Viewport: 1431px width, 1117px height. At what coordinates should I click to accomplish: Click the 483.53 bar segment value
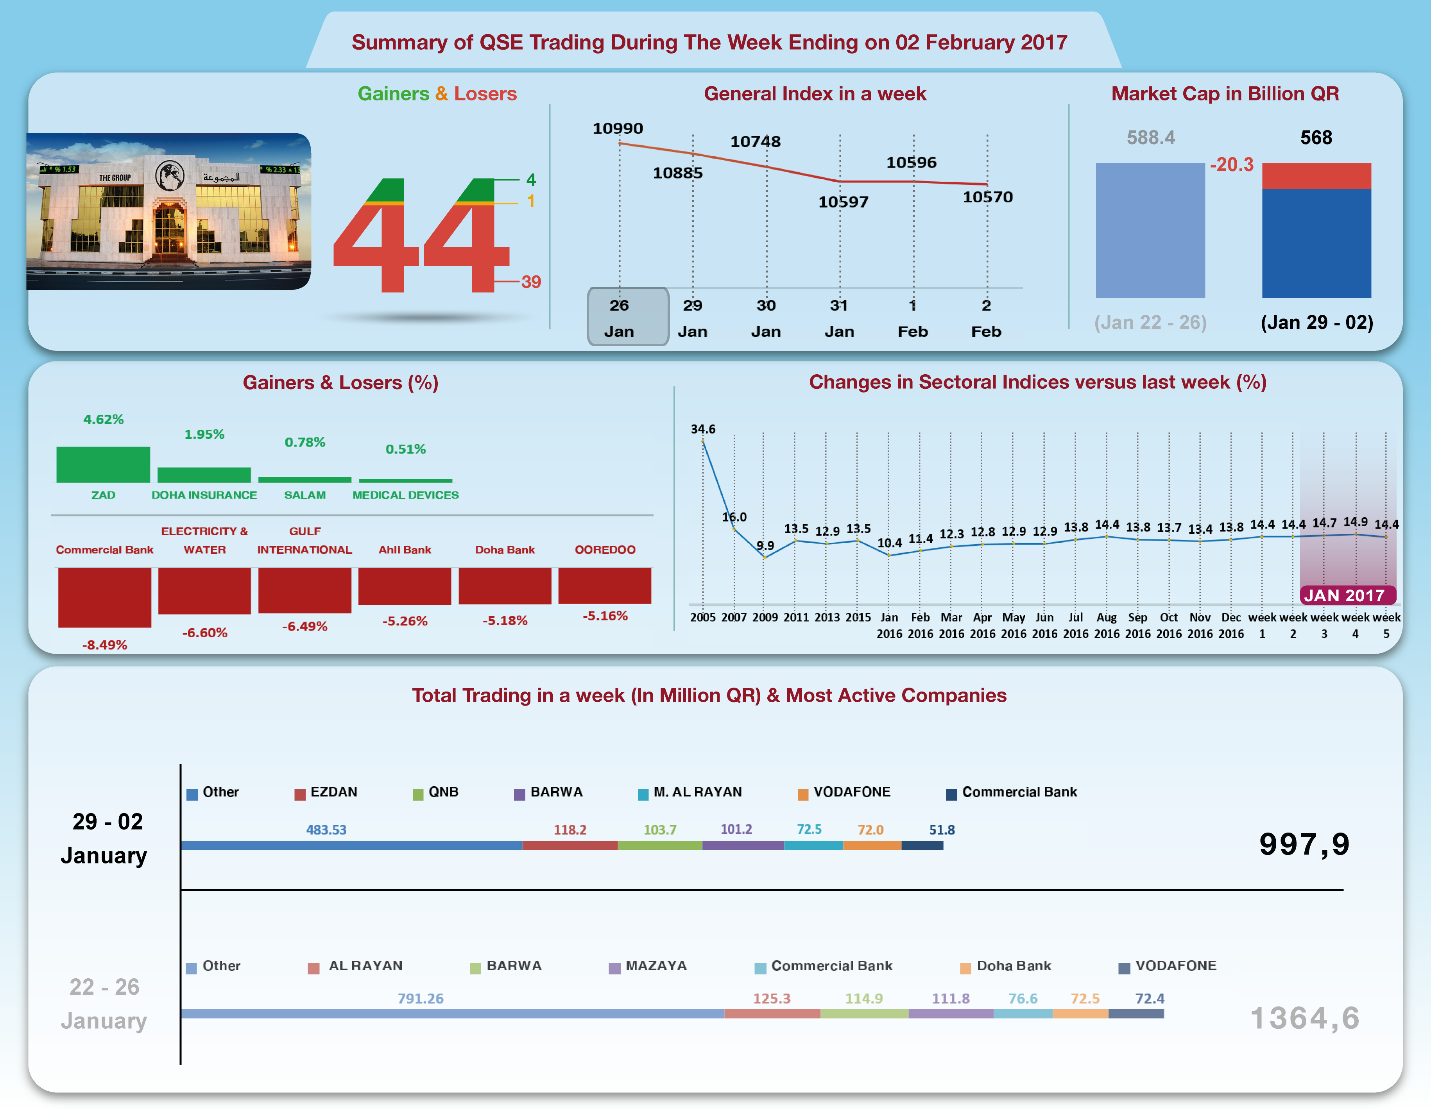pyautogui.click(x=326, y=830)
